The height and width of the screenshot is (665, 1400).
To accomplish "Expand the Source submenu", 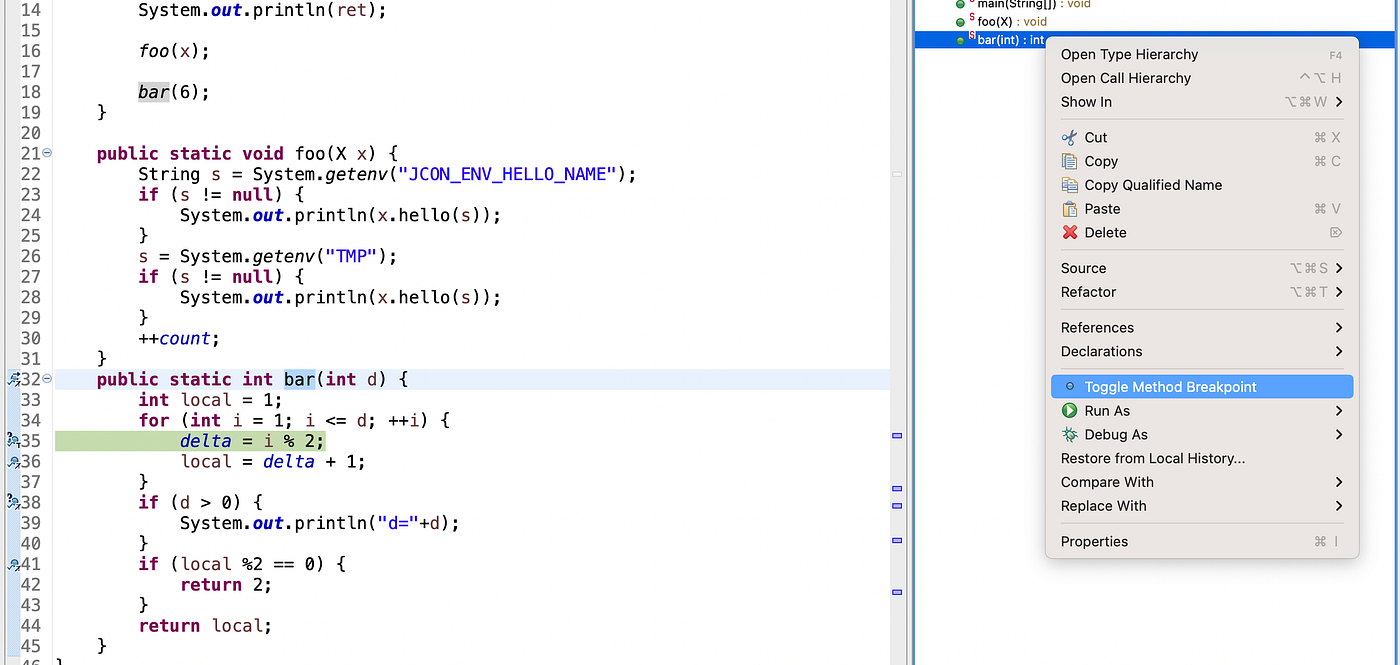I will (x=1203, y=268).
